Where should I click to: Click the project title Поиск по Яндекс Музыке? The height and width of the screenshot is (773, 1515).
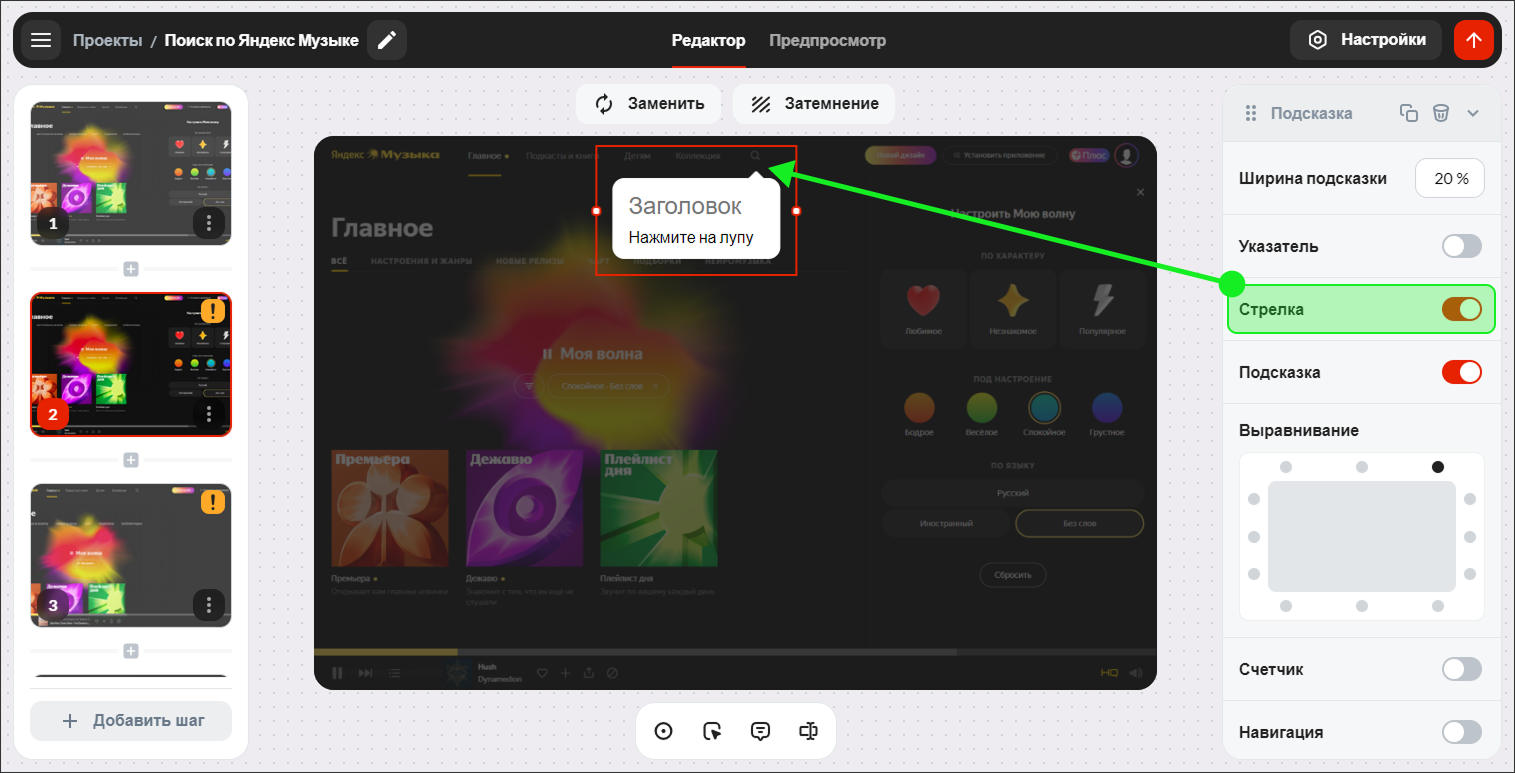[x=261, y=41]
